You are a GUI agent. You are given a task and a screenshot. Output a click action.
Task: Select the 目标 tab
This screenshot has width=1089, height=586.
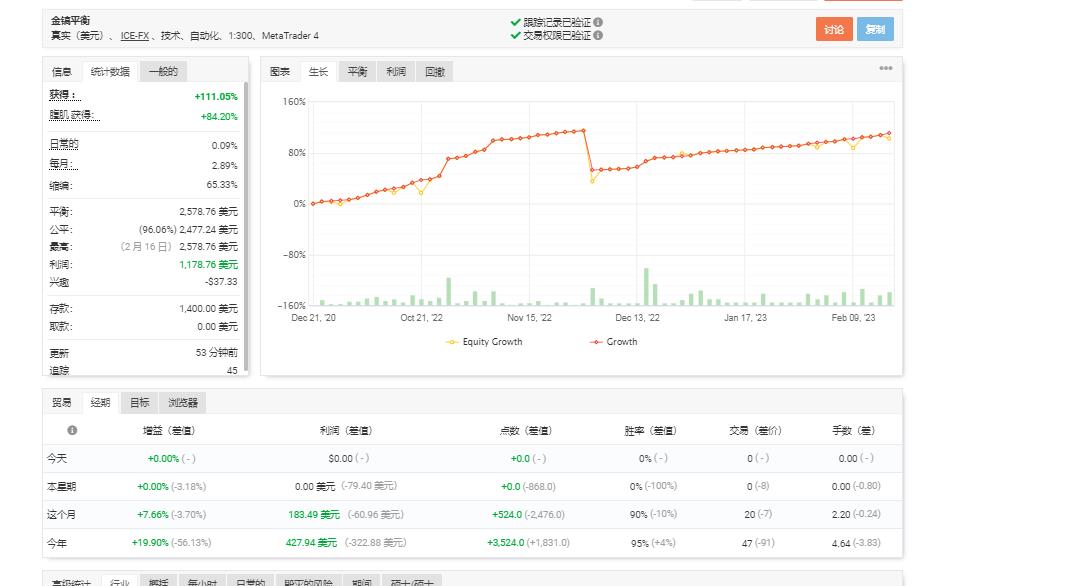pos(139,403)
